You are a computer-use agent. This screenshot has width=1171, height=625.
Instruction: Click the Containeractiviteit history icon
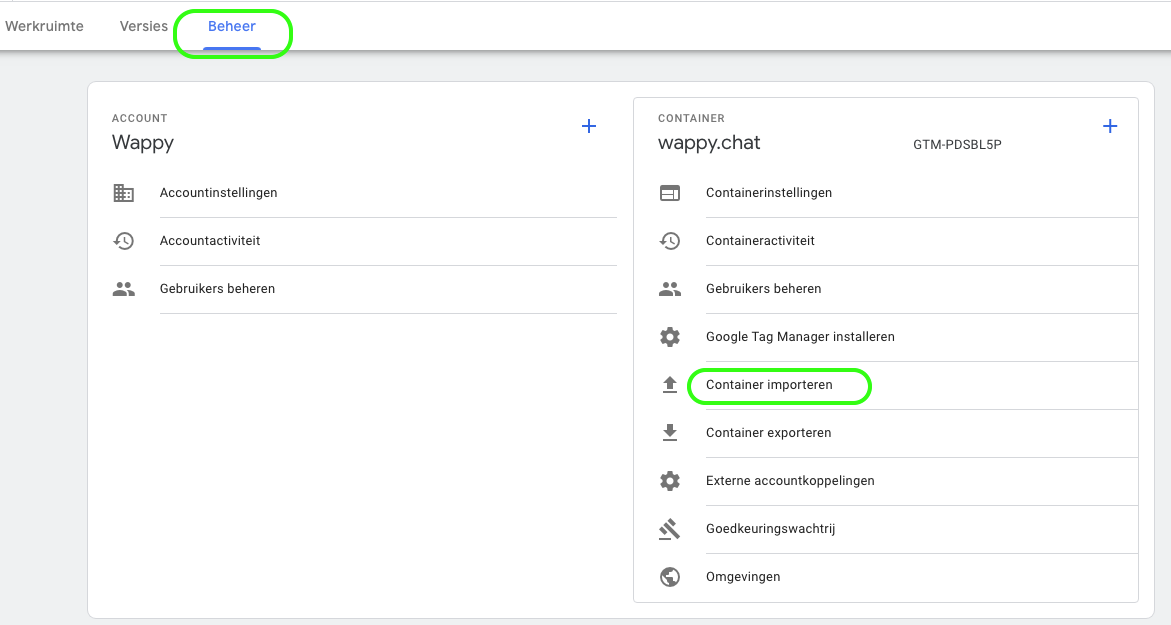[670, 240]
